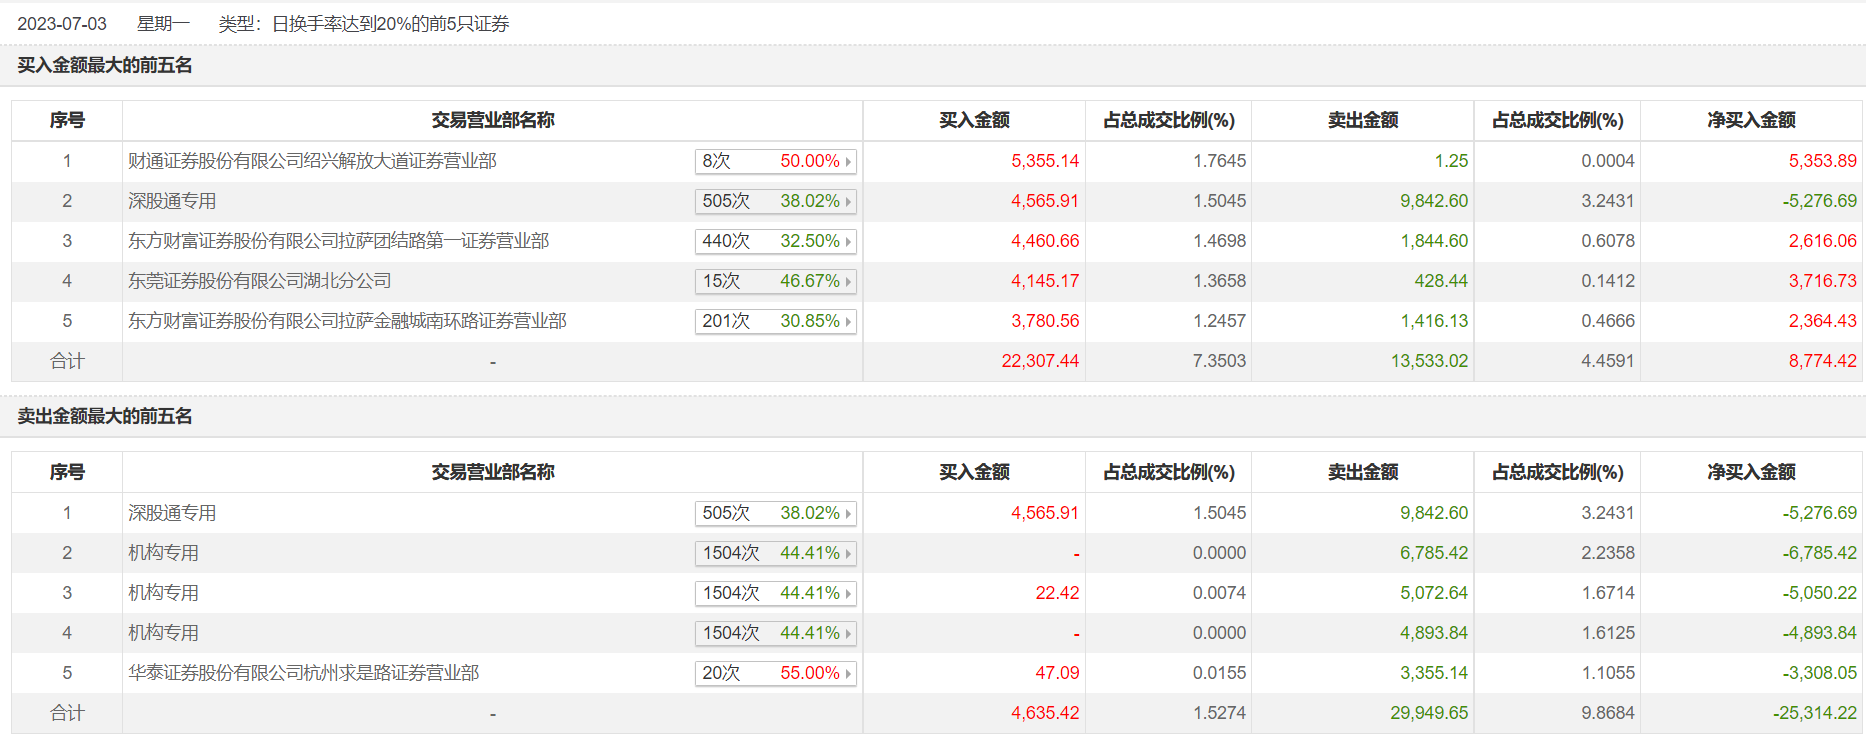Click 1504次 badge arrow in the 5,072.64 row

pyautogui.click(x=848, y=594)
